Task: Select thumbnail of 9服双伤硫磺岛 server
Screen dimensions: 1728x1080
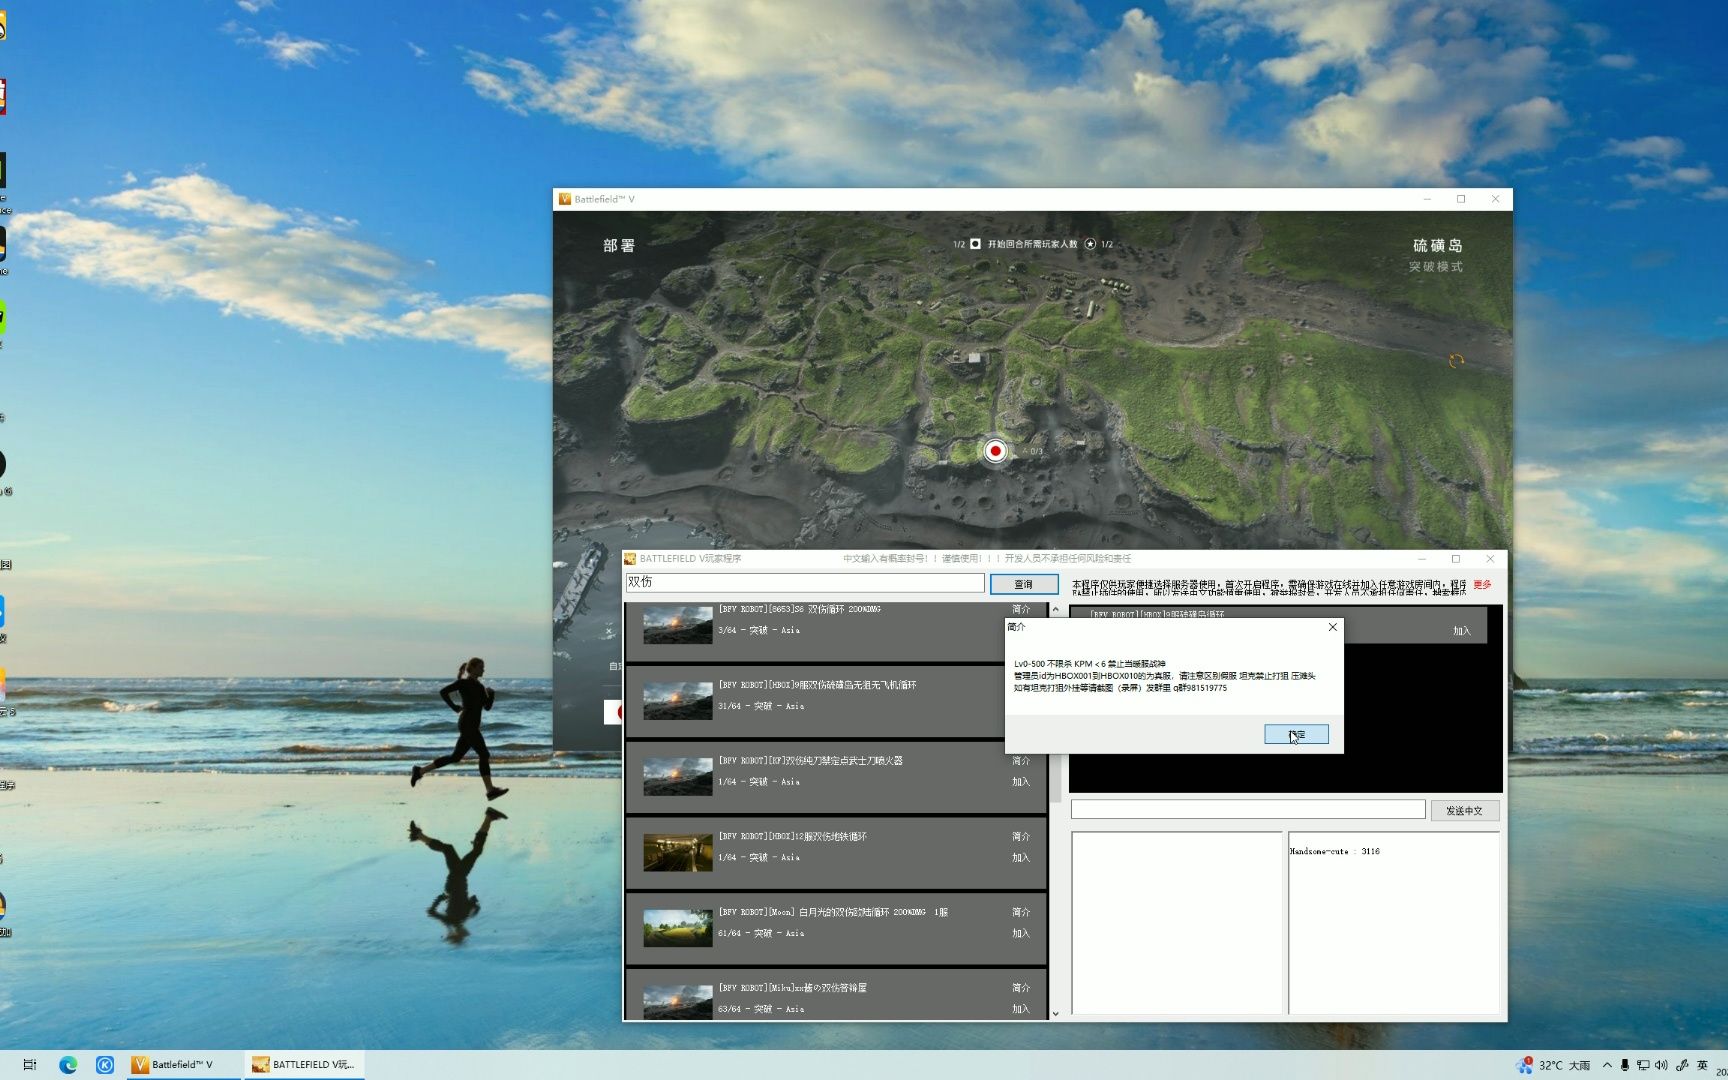Action: [678, 701]
